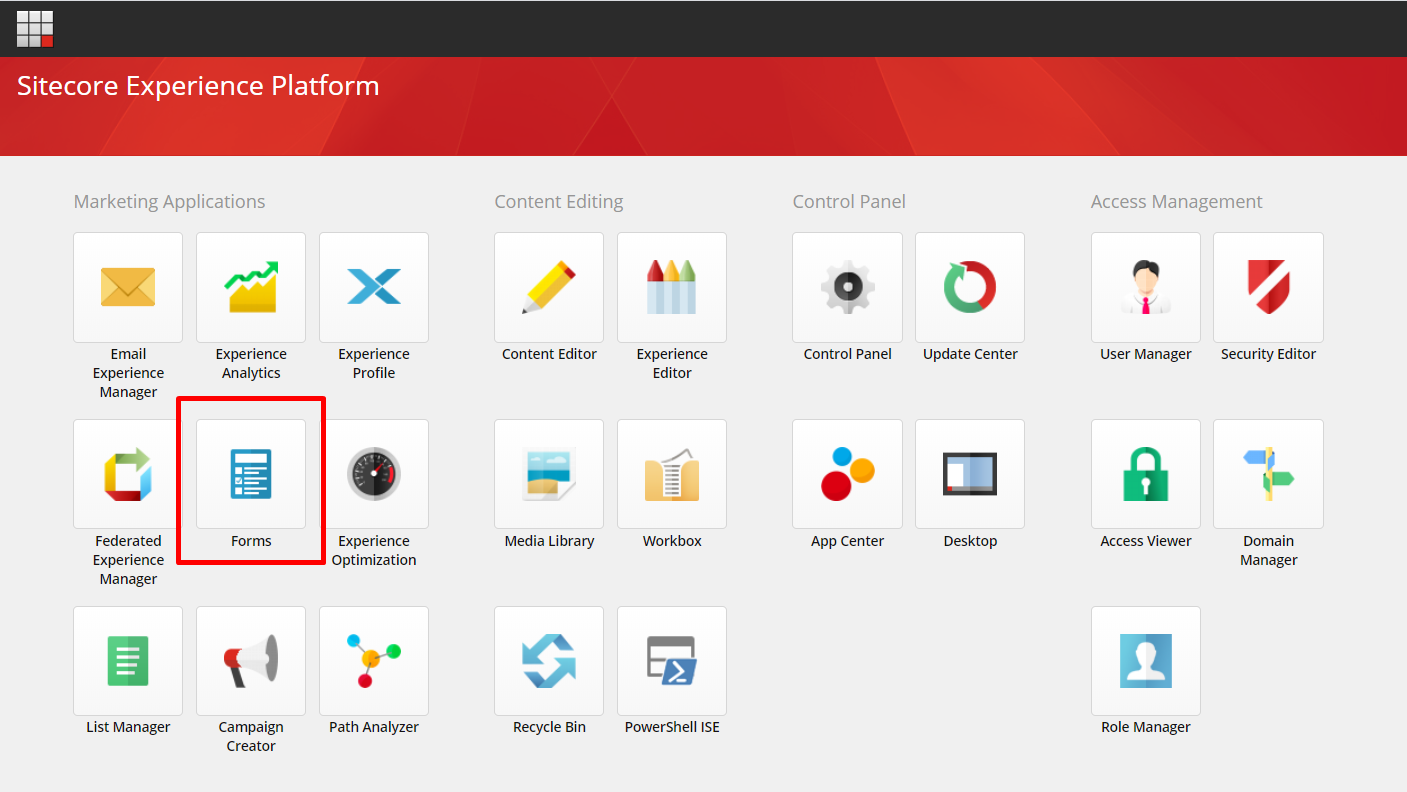The image size is (1407, 792).
Task: Open the Forms application
Action: coord(251,474)
